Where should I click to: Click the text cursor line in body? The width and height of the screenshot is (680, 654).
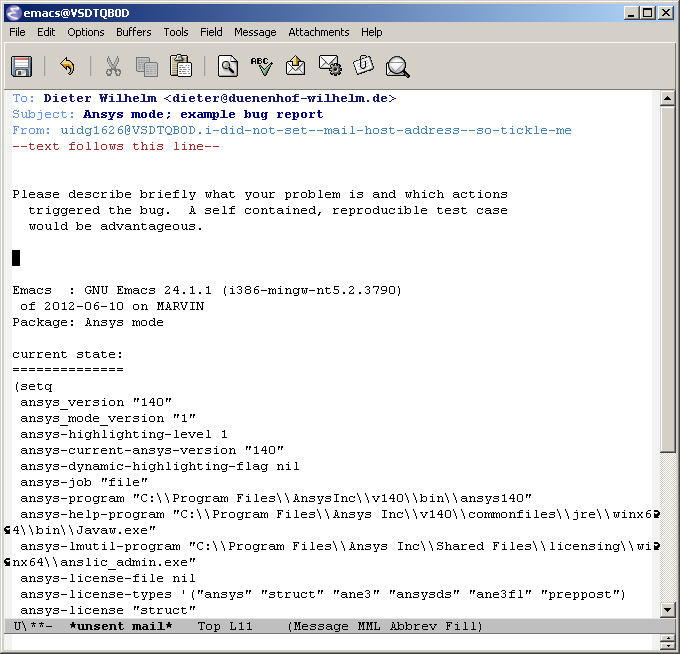pos(16,258)
